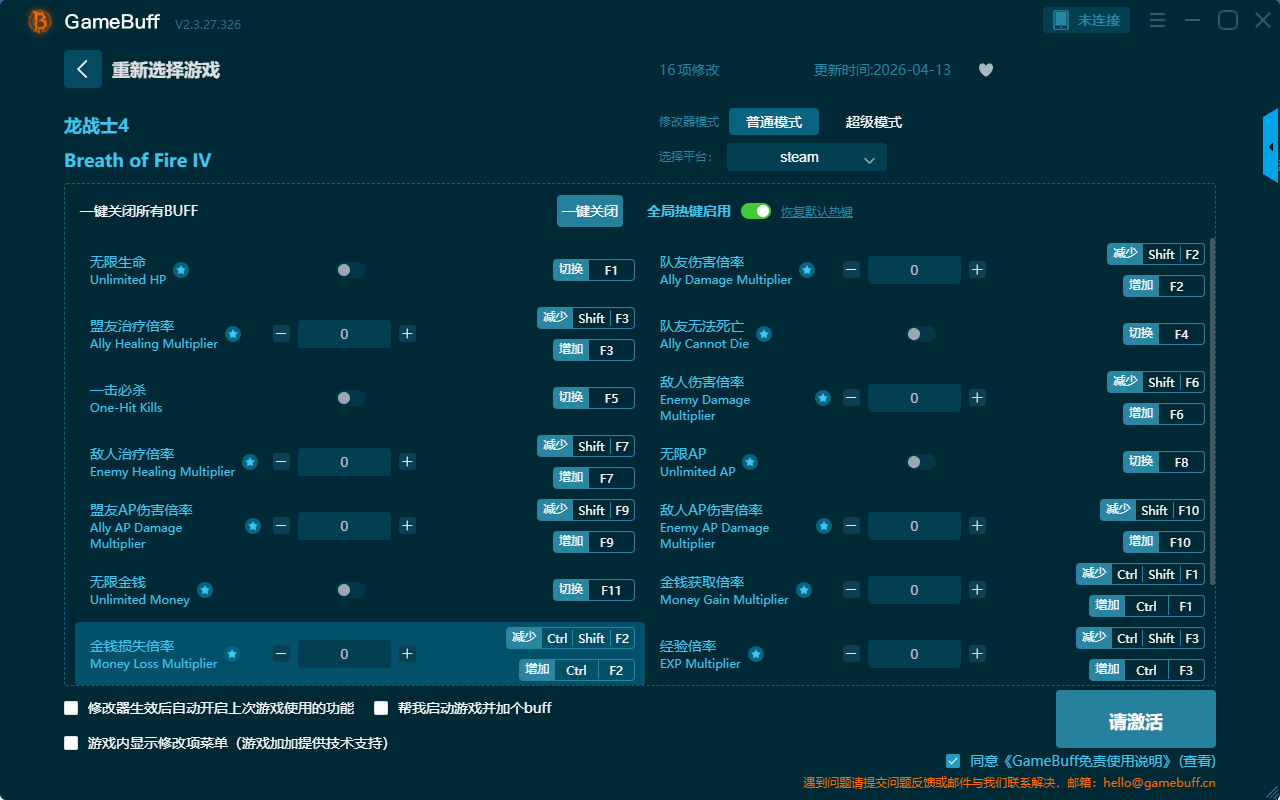
Task: Click the plus icon for EXP Multiplier
Action: (977, 654)
